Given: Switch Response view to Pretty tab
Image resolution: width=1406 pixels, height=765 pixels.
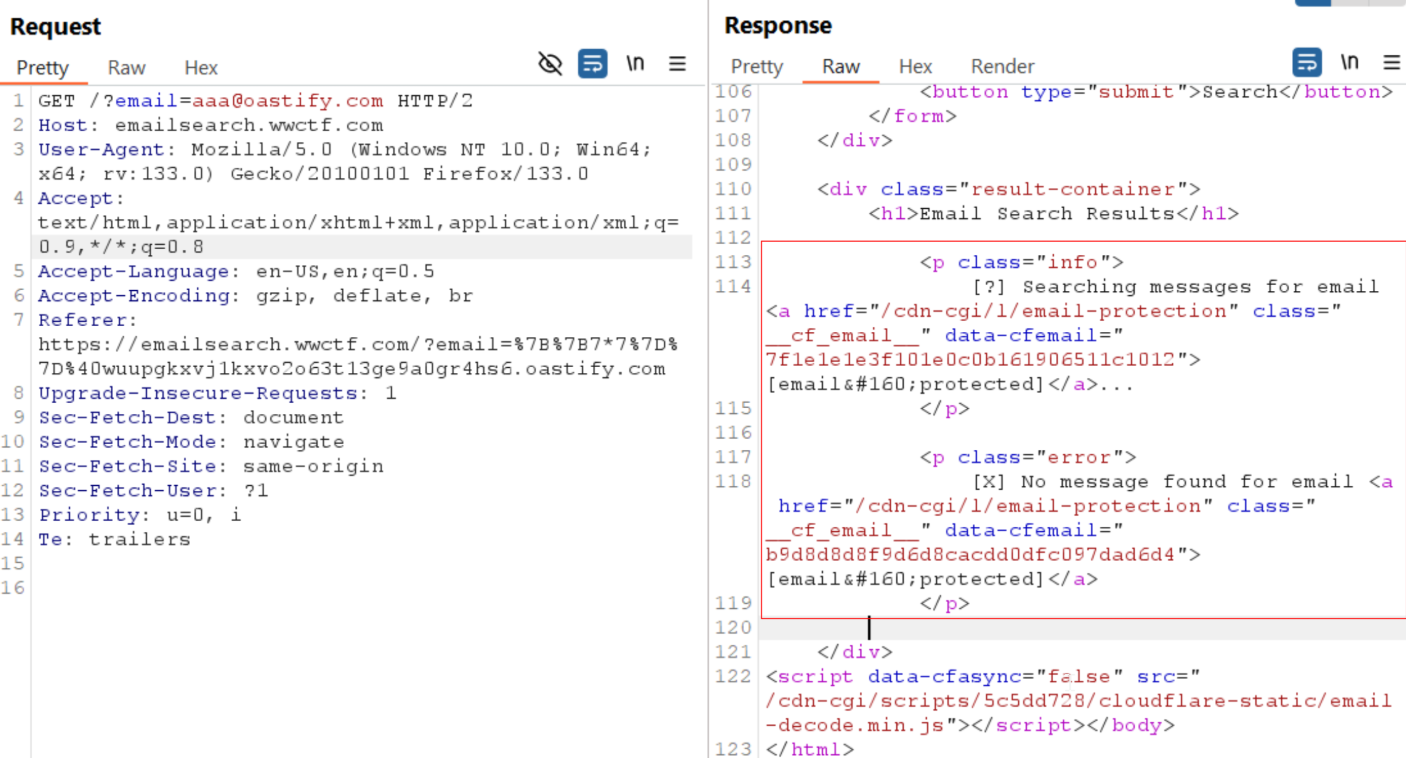Looking at the screenshot, I should 756,67.
